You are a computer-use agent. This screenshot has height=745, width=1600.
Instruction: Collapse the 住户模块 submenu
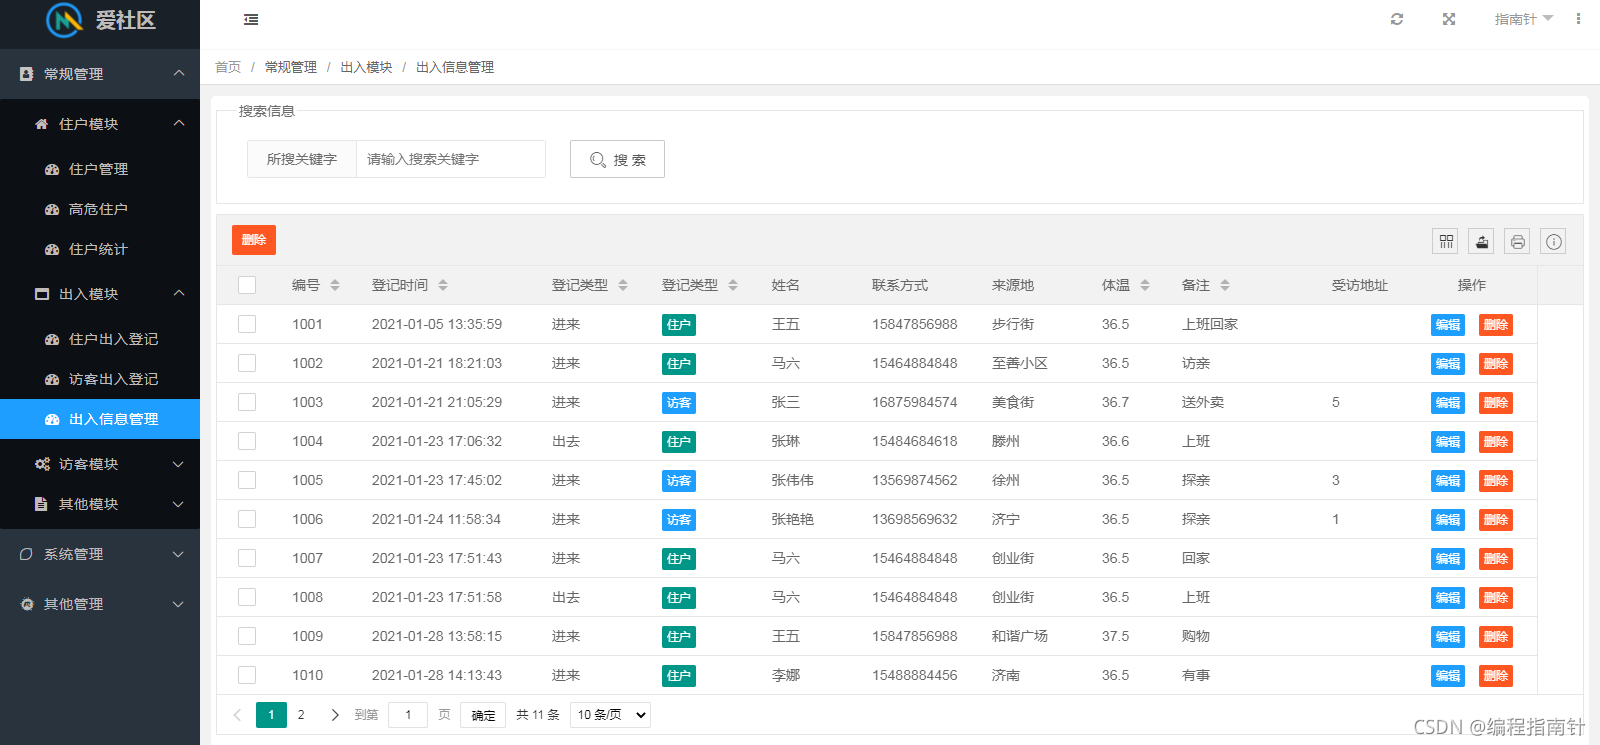[x=100, y=124]
